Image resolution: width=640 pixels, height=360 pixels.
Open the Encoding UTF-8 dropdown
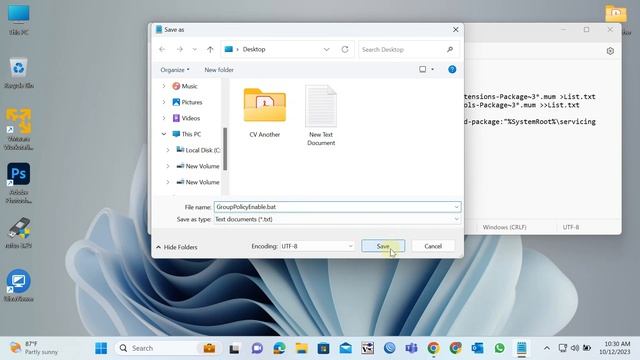click(x=317, y=246)
